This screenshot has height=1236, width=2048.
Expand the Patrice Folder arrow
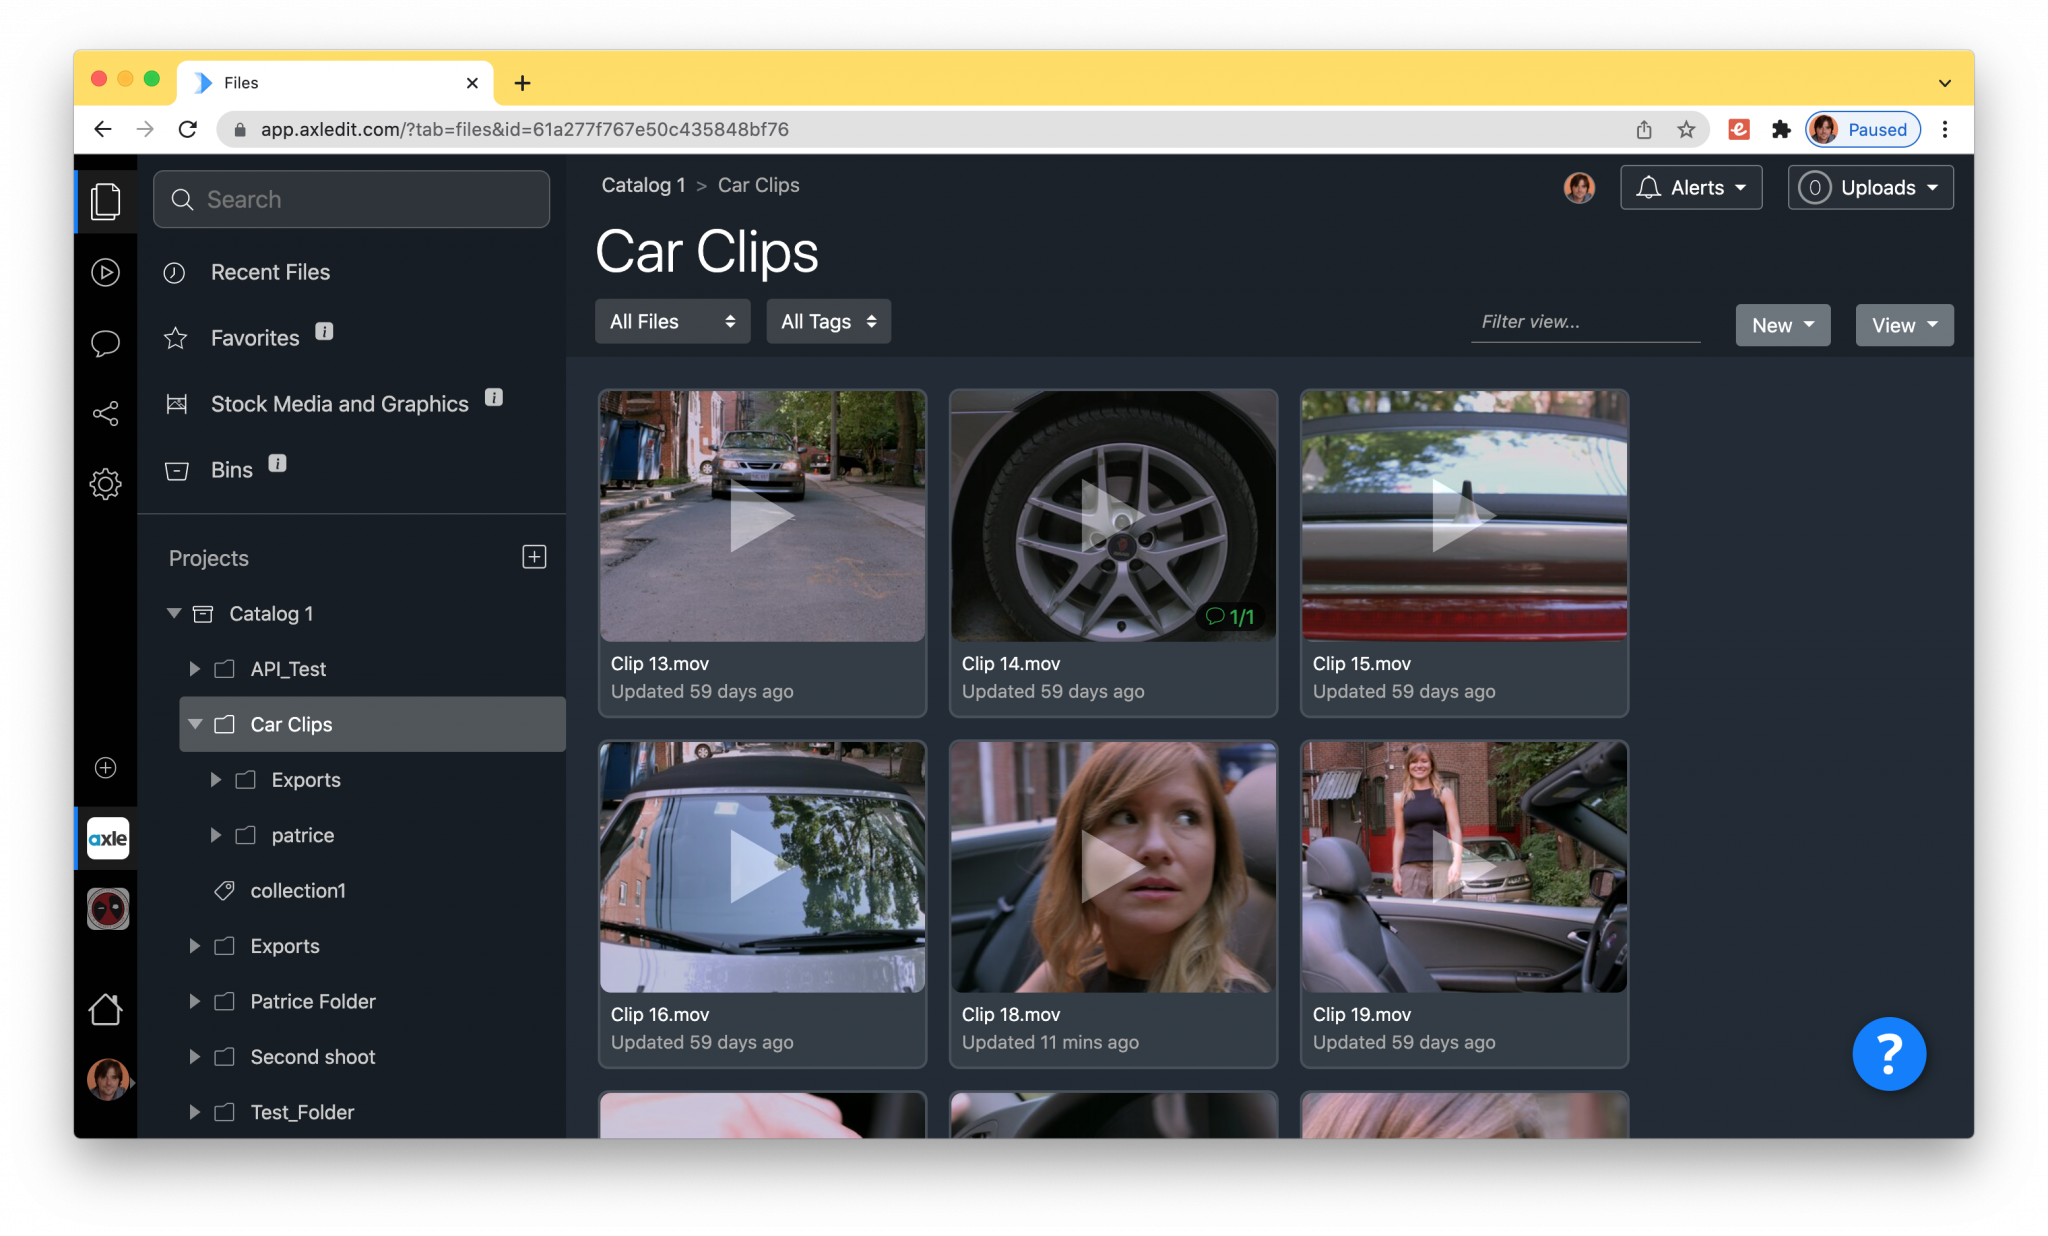click(x=195, y=1001)
